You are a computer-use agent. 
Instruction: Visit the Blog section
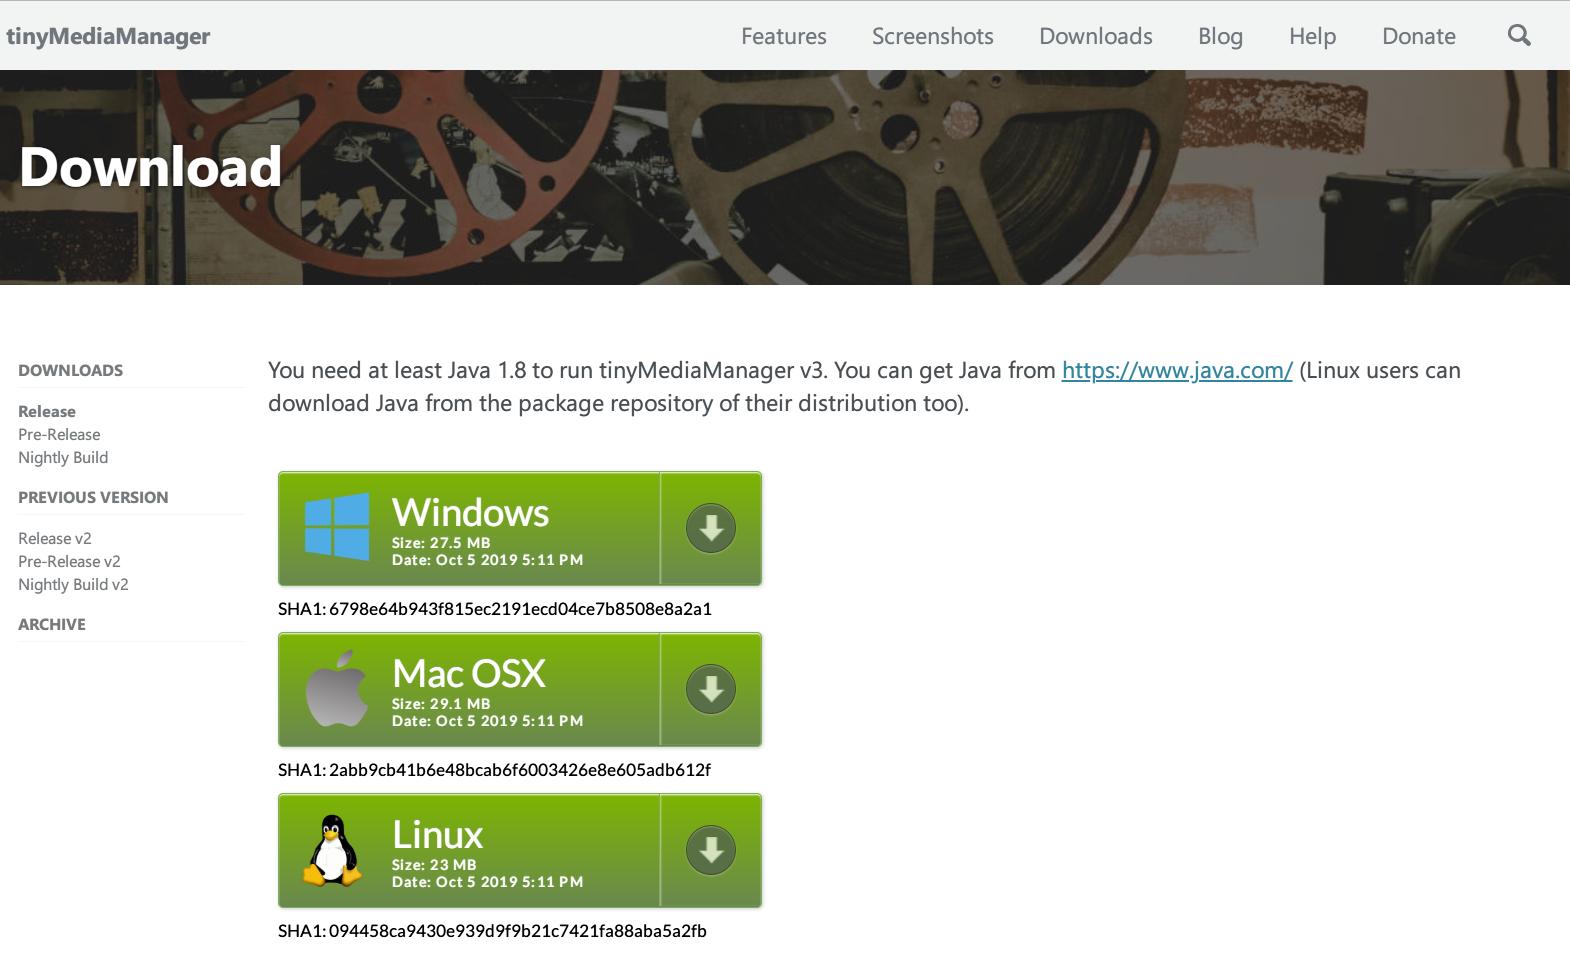coord(1220,37)
